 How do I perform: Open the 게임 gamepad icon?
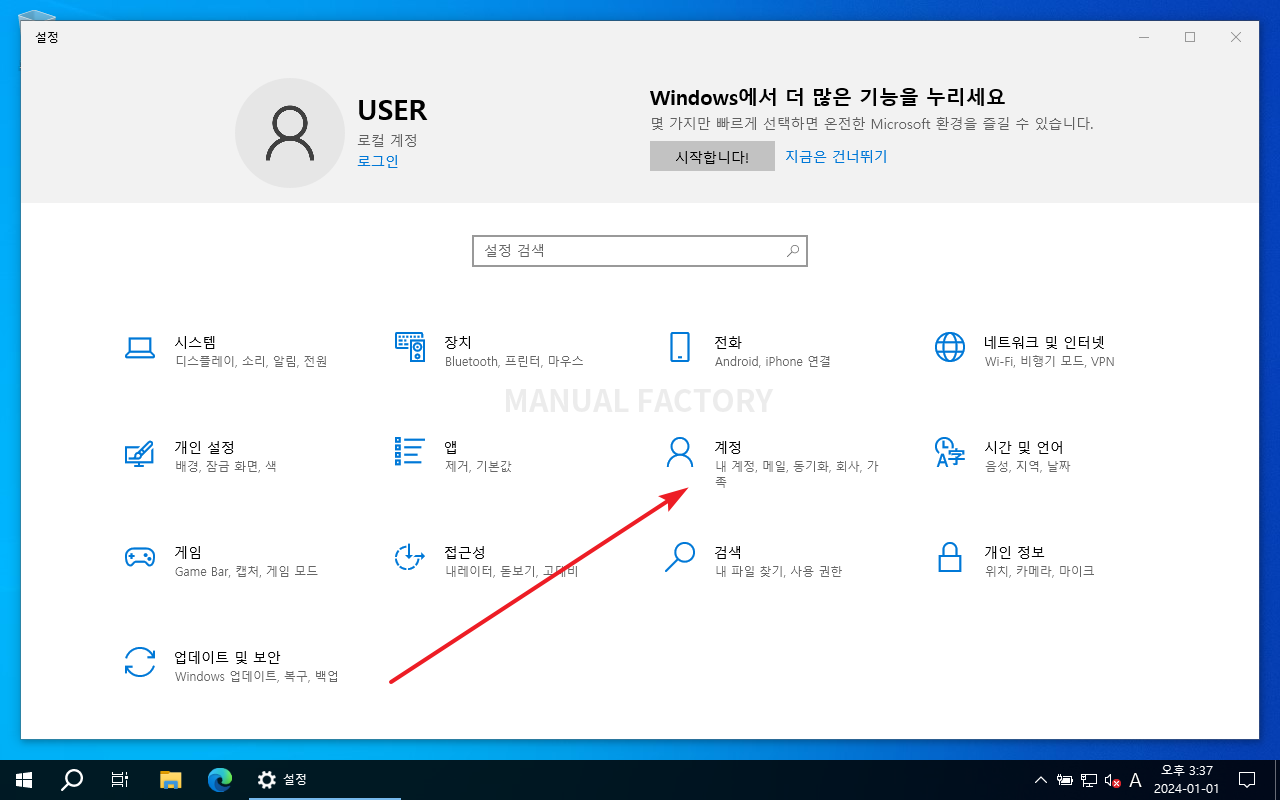140,557
